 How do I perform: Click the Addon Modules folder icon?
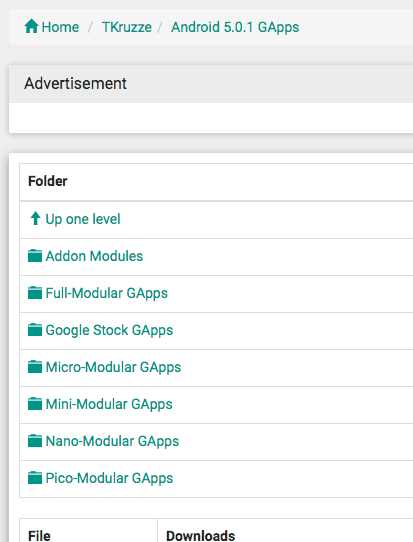click(35, 256)
